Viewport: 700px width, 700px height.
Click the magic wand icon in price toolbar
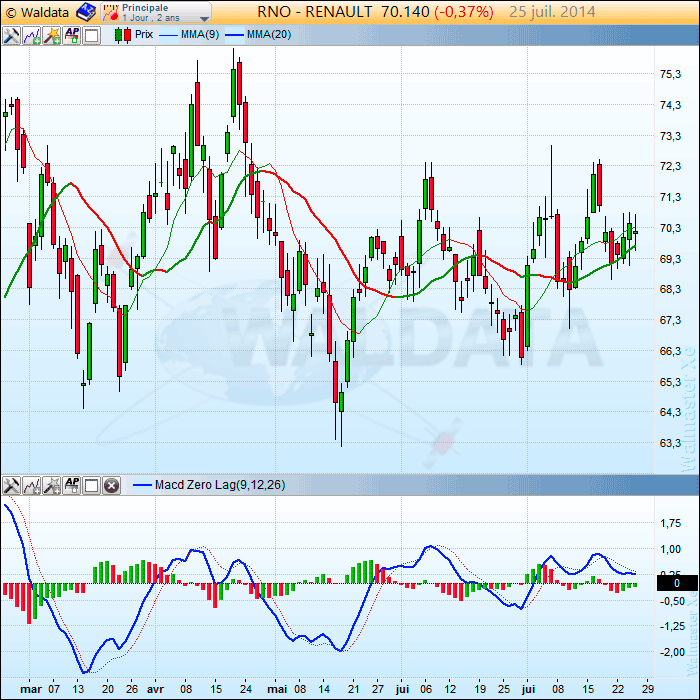pyautogui.click(x=52, y=35)
